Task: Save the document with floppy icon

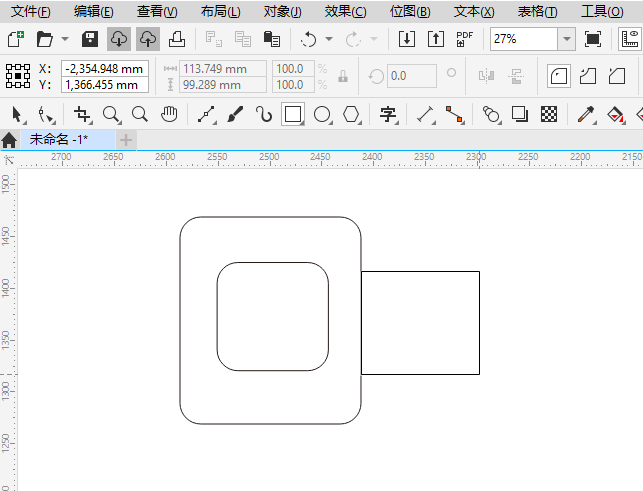Action: pos(90,39)
